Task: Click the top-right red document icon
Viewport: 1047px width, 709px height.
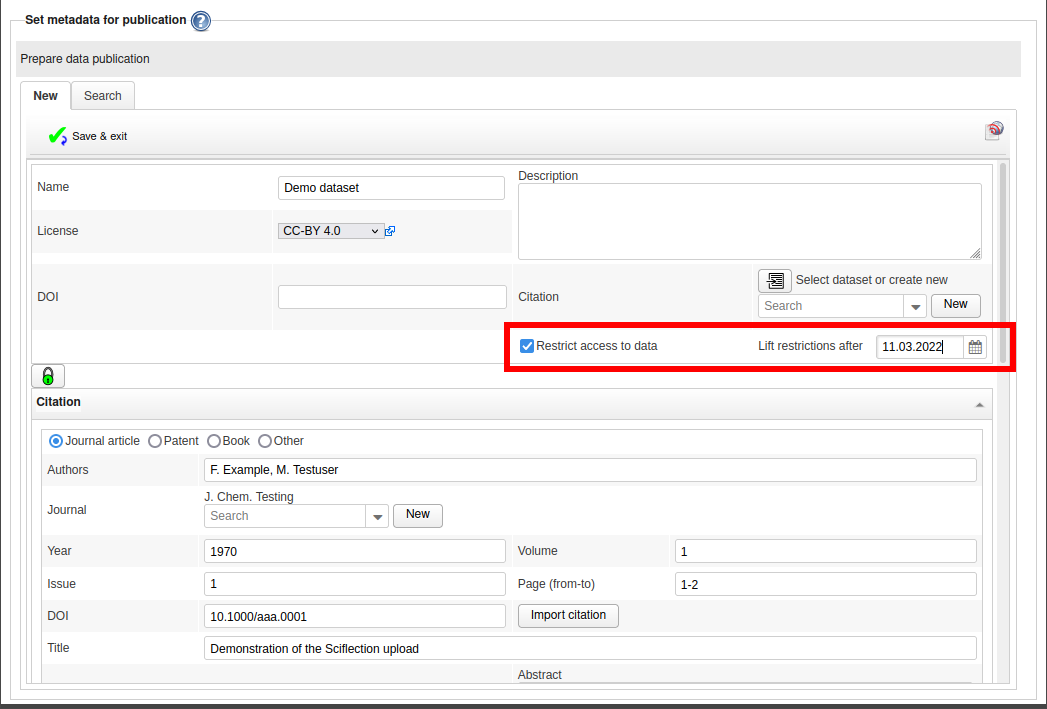Action: 994,130
